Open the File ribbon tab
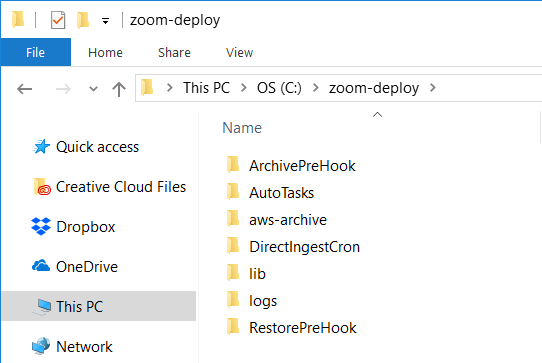Viewport: 542px width, 363px height. click(36, 53)
